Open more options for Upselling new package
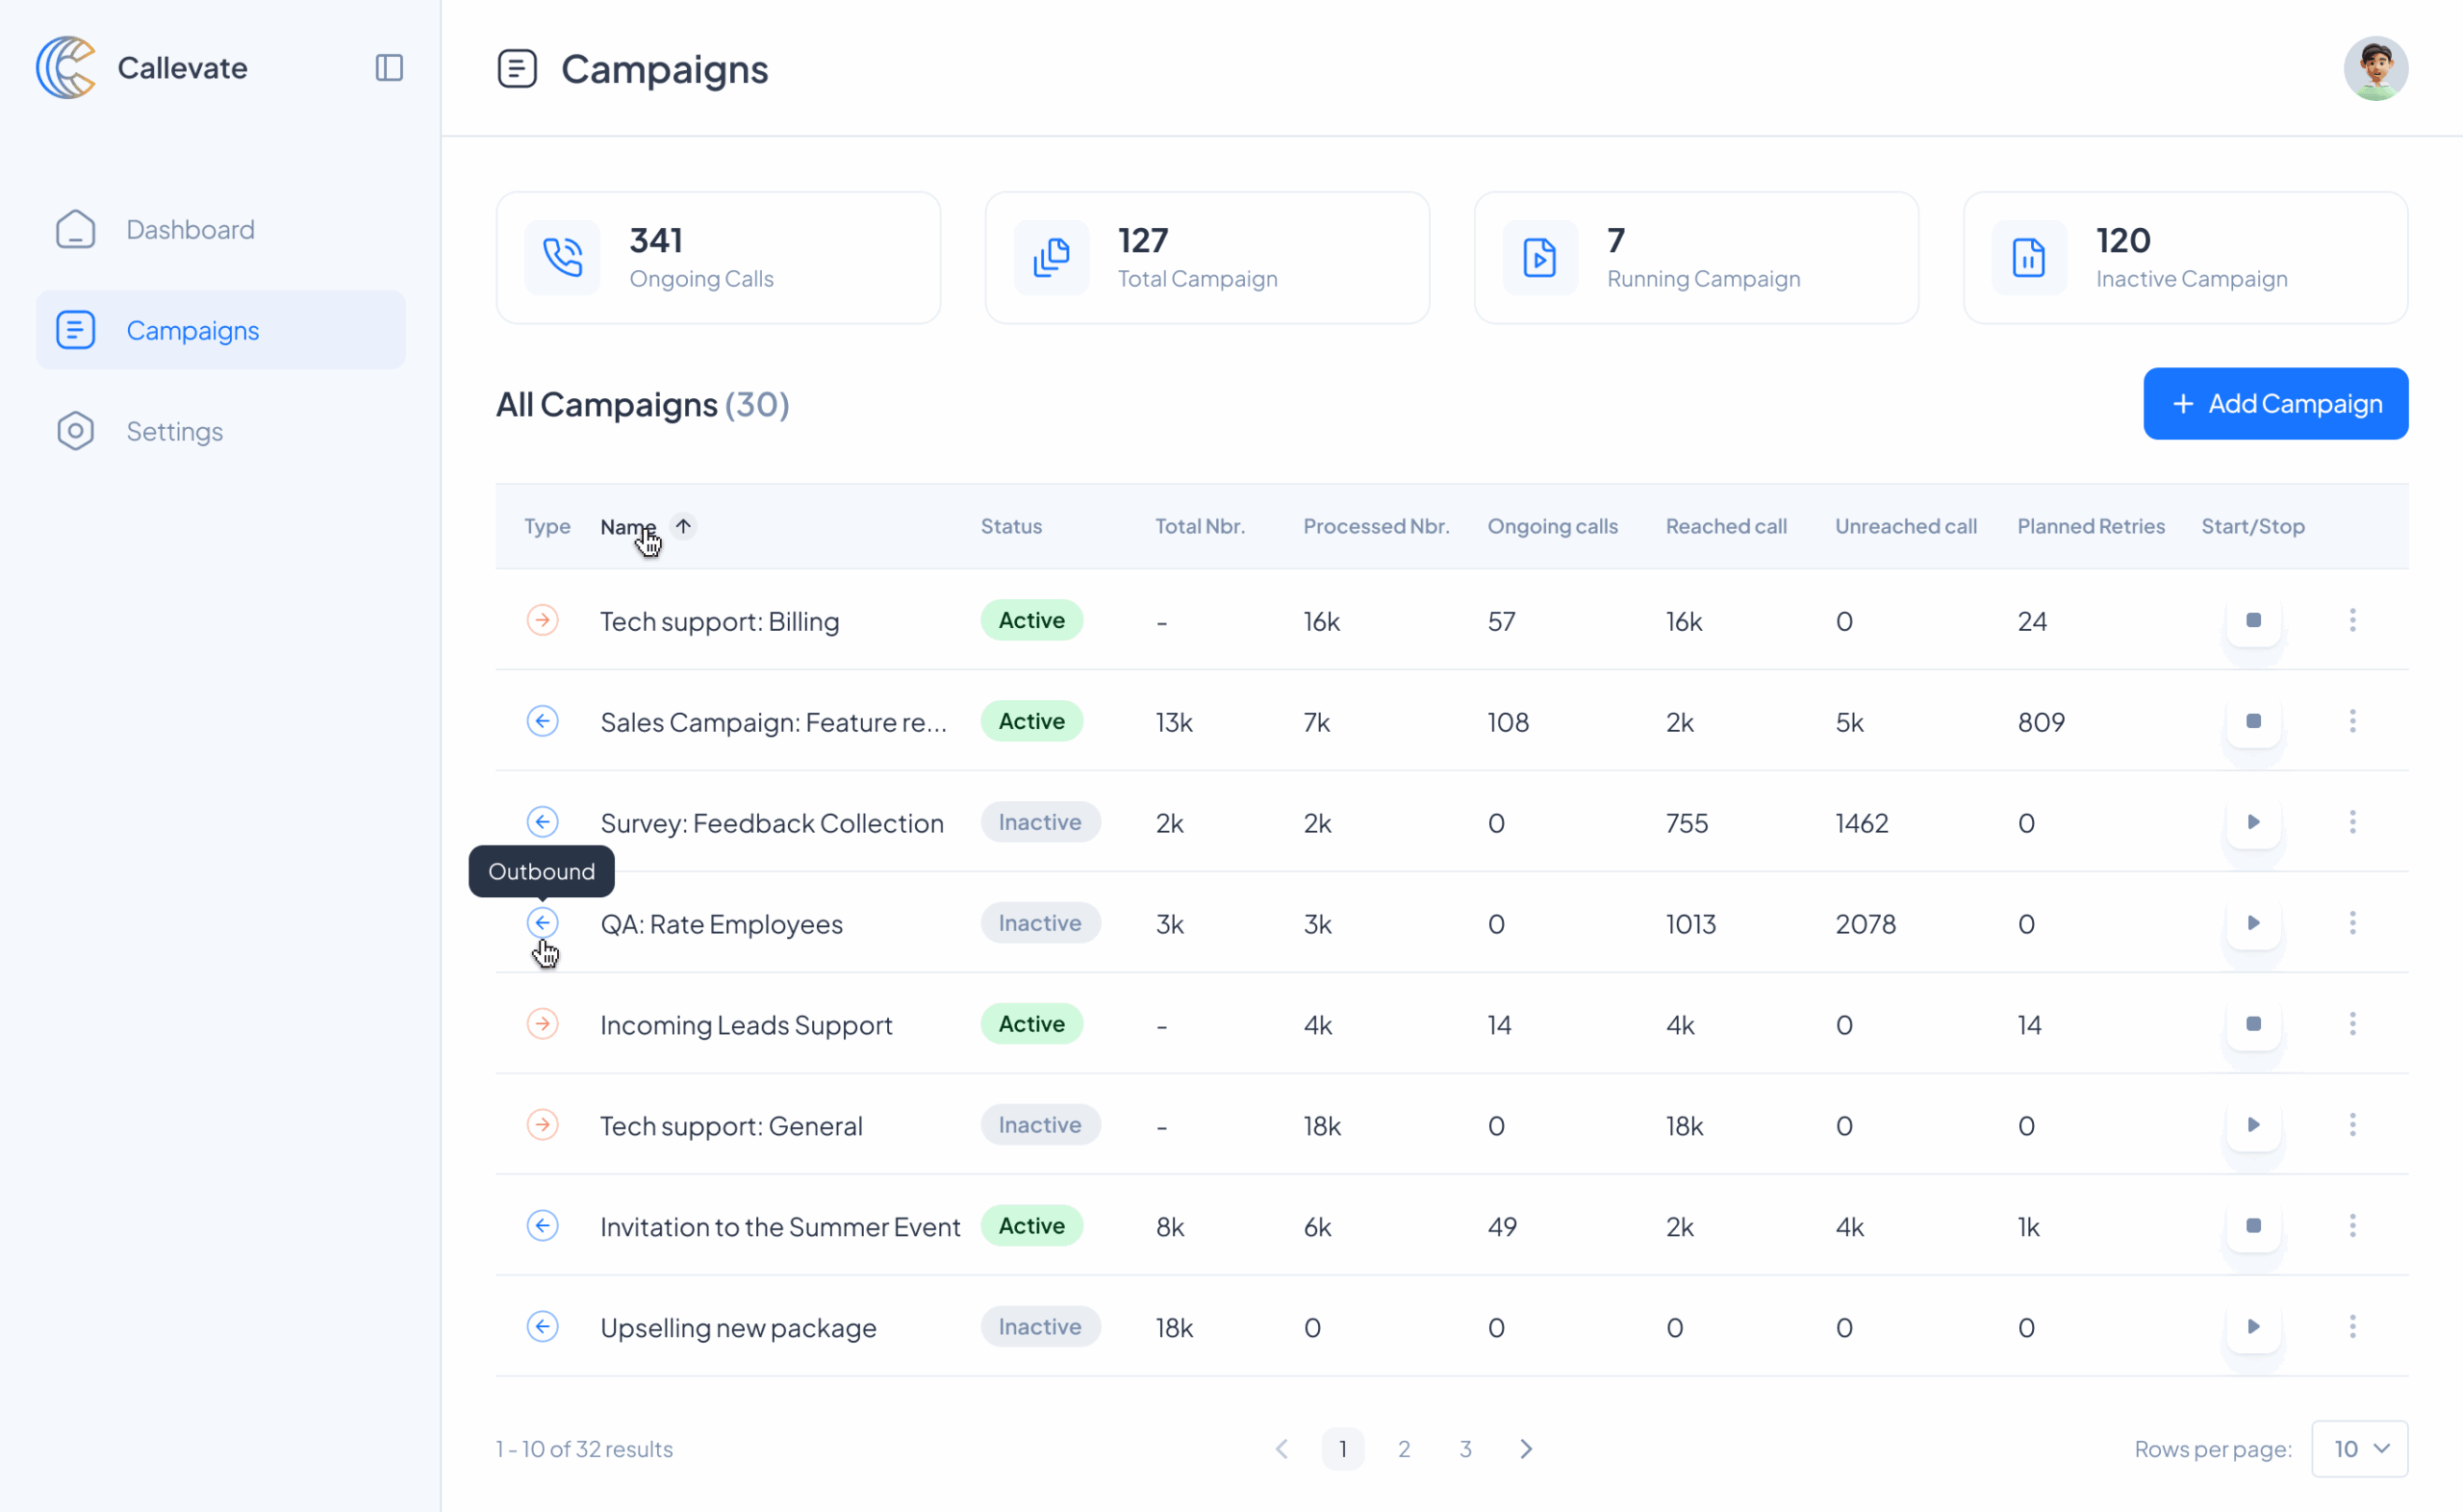 tap(2353, 1327)
